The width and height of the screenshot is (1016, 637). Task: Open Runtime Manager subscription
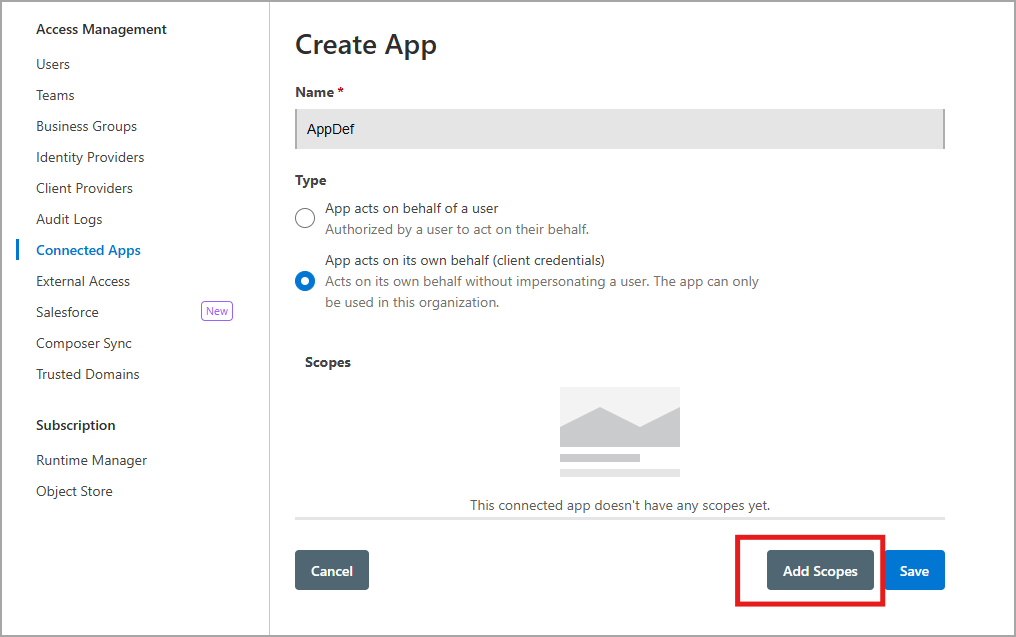pyautogui.click(x=91, y=460)
